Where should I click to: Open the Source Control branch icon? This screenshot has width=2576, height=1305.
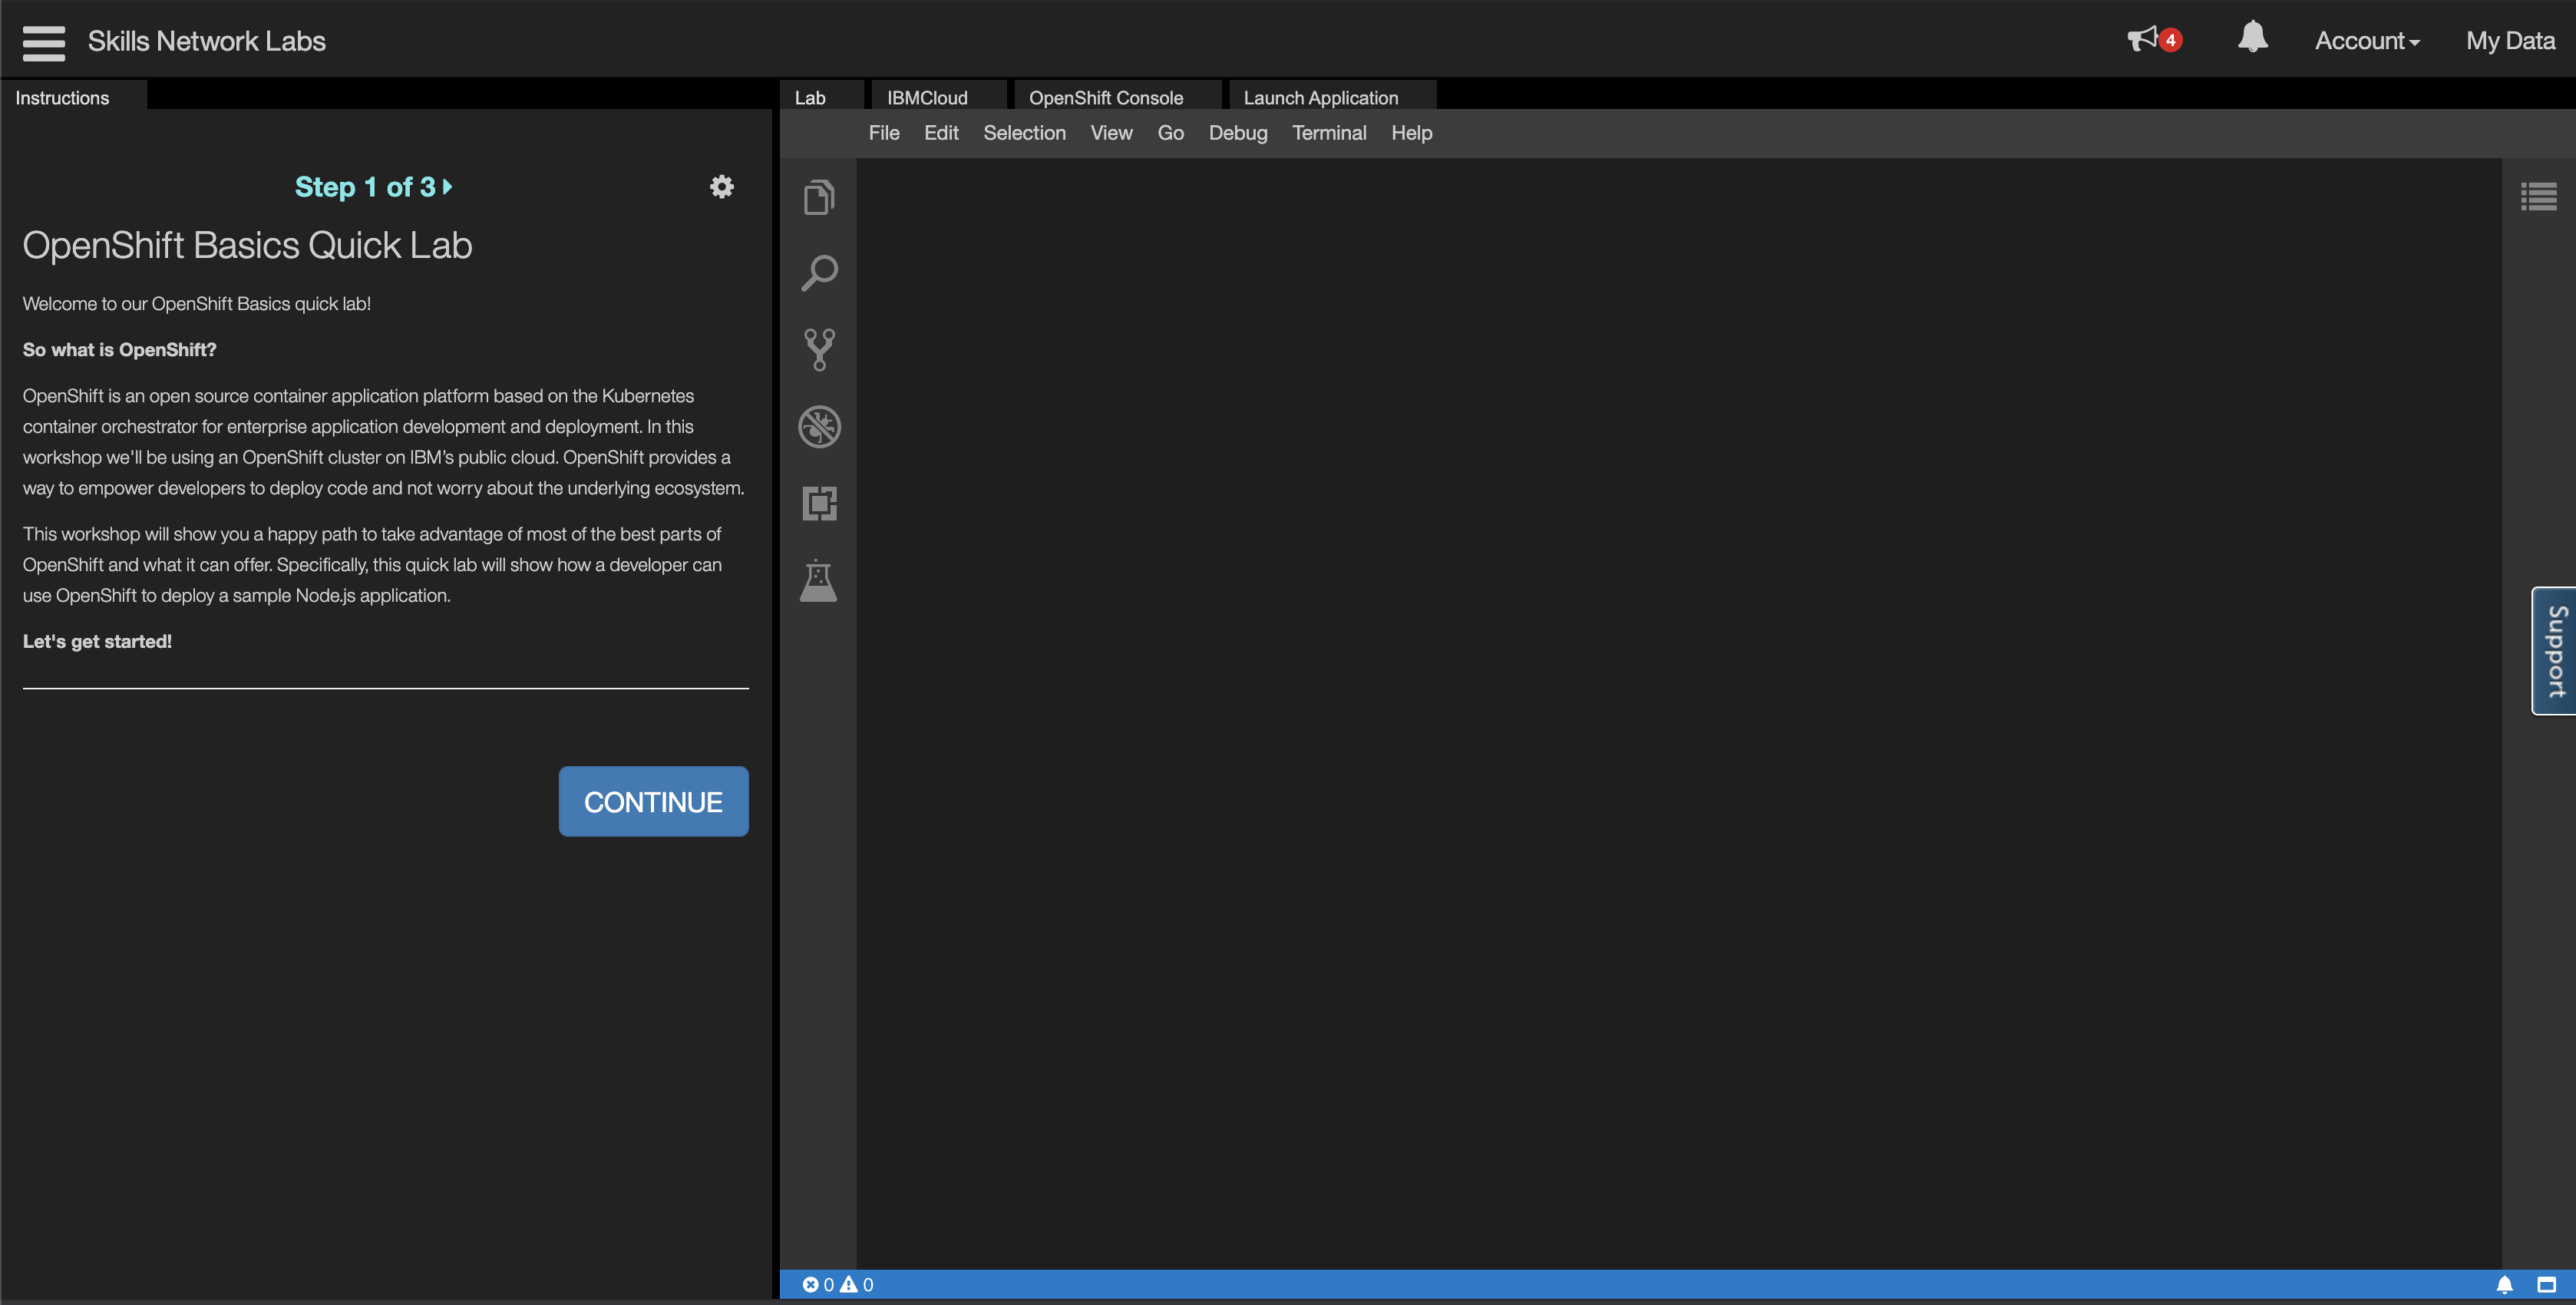(x=819, y=350)
